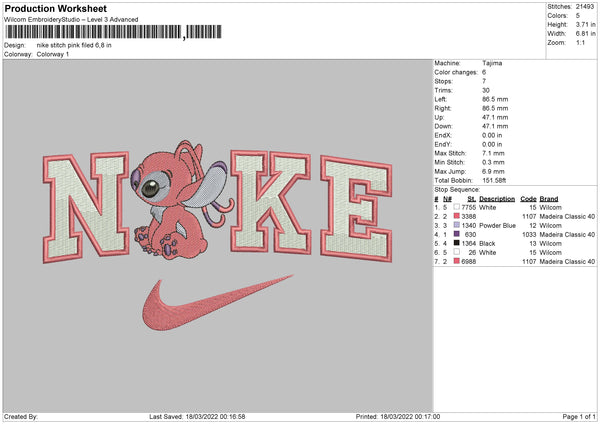The width and height of the screenshot is (600, 424).
Task: Click the Colors value 5
Action: click(578, 16)
